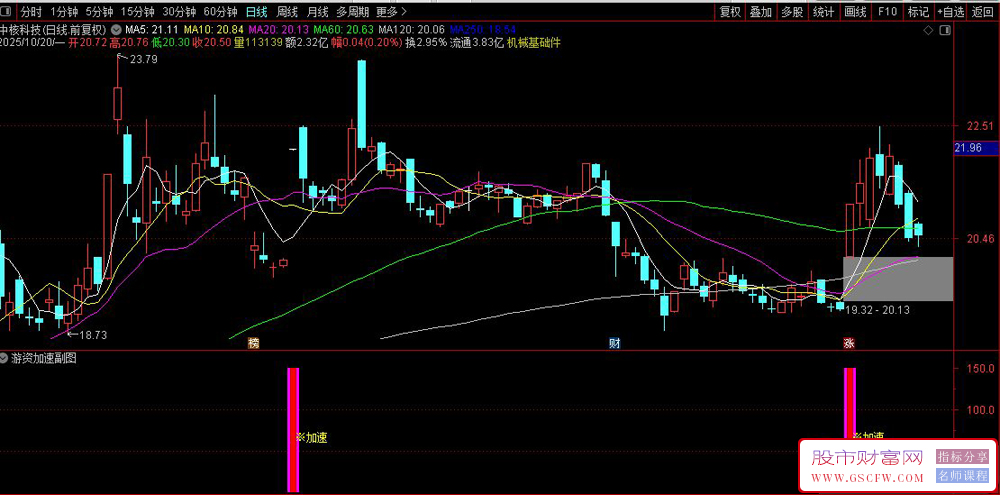The width and height of the screenshot is (1000, 495).
Task: Click the 开20.72 open price value
Action: [87, 43]
